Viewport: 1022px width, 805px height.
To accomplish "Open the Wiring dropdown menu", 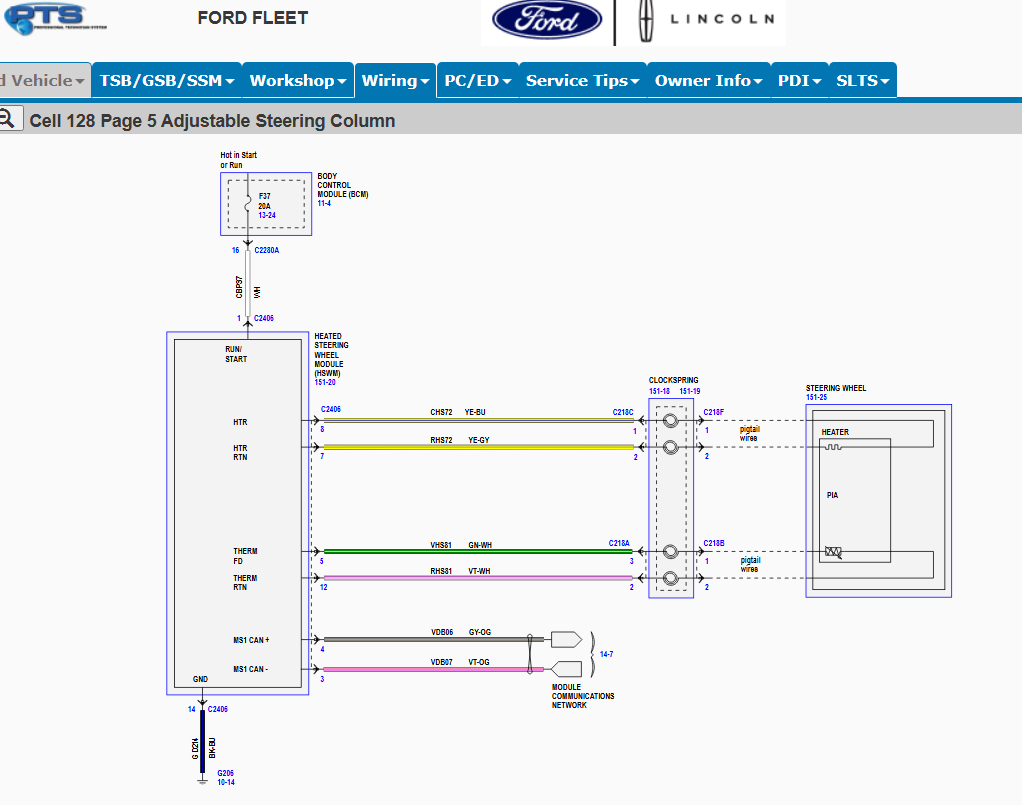I will 395,81.
